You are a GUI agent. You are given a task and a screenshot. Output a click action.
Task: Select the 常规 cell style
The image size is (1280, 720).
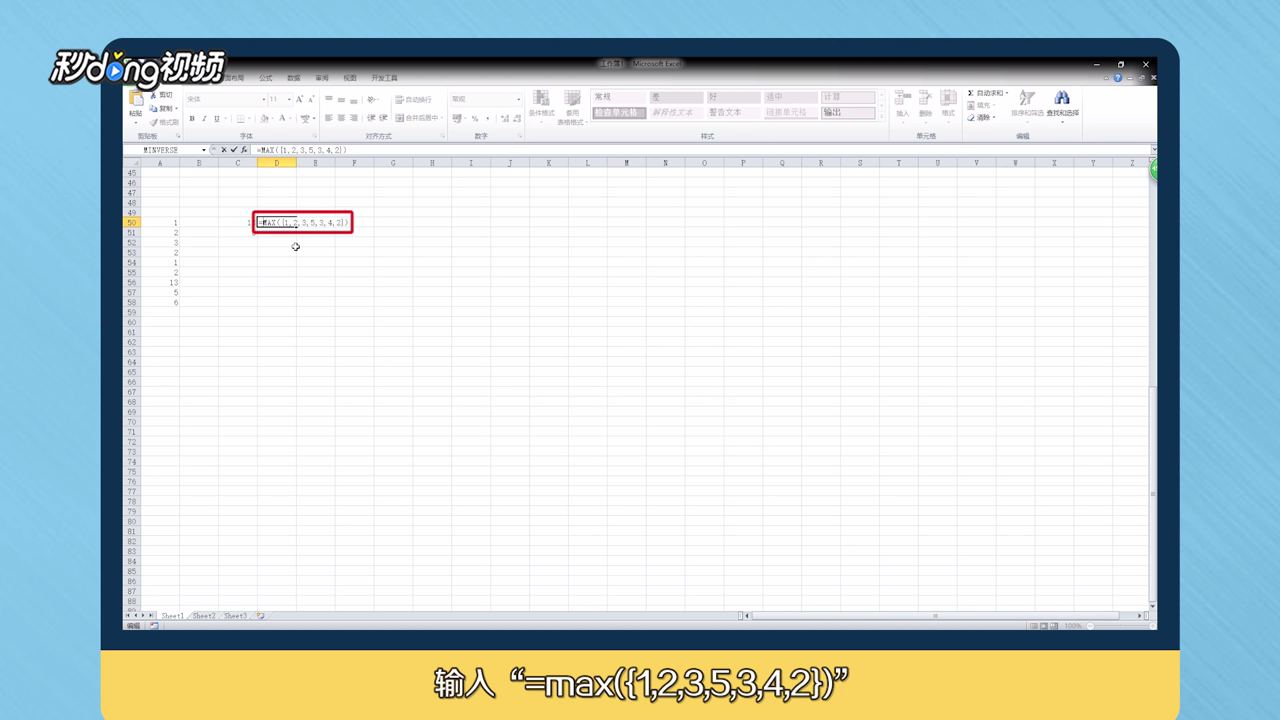point(619,97)
